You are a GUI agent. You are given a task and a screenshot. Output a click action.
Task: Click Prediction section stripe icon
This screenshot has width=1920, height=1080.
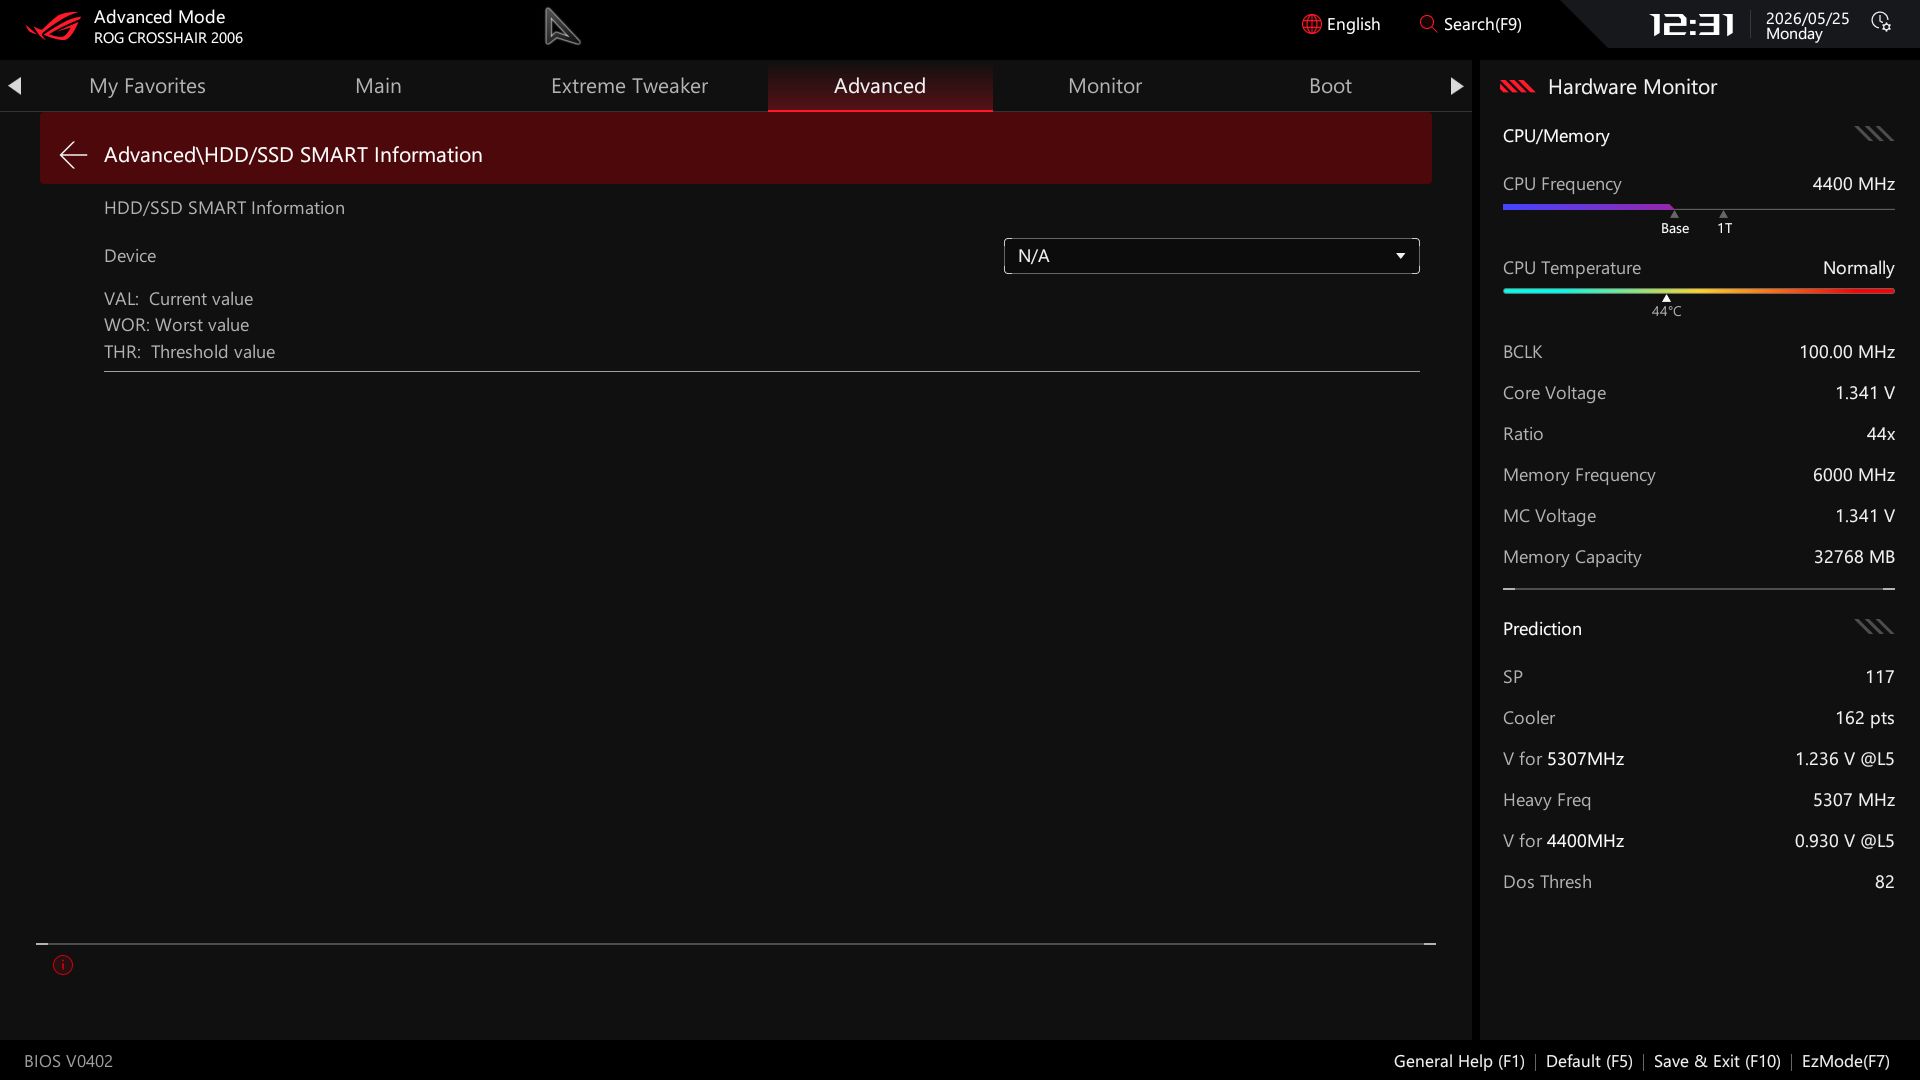pos(1874,627)
